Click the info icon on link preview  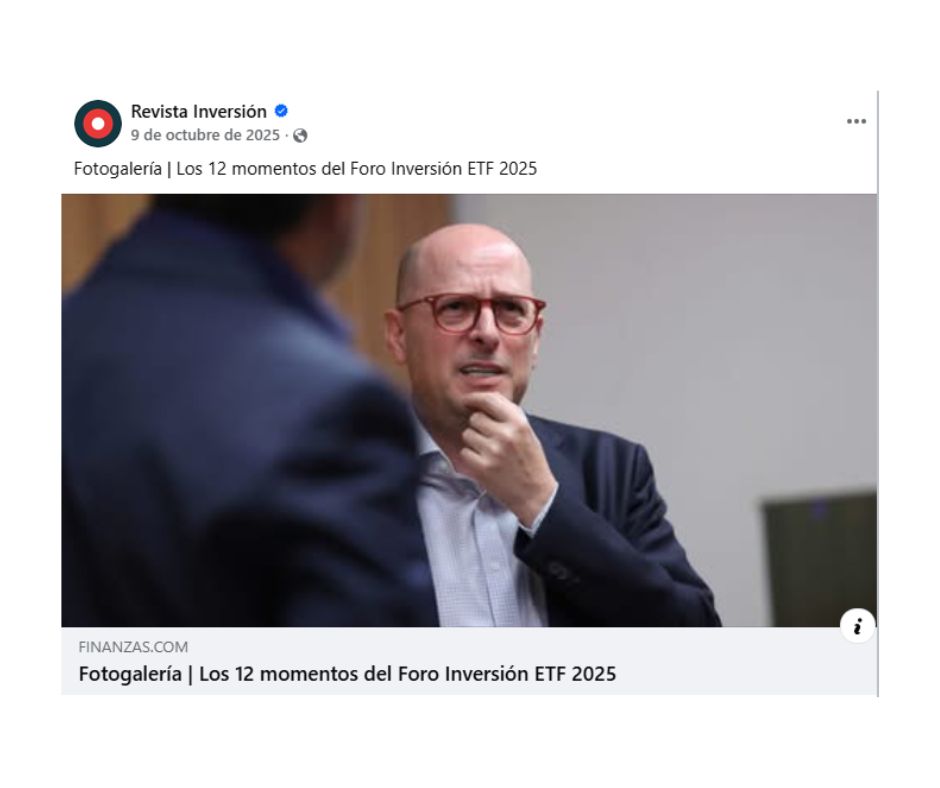[857, 626]
